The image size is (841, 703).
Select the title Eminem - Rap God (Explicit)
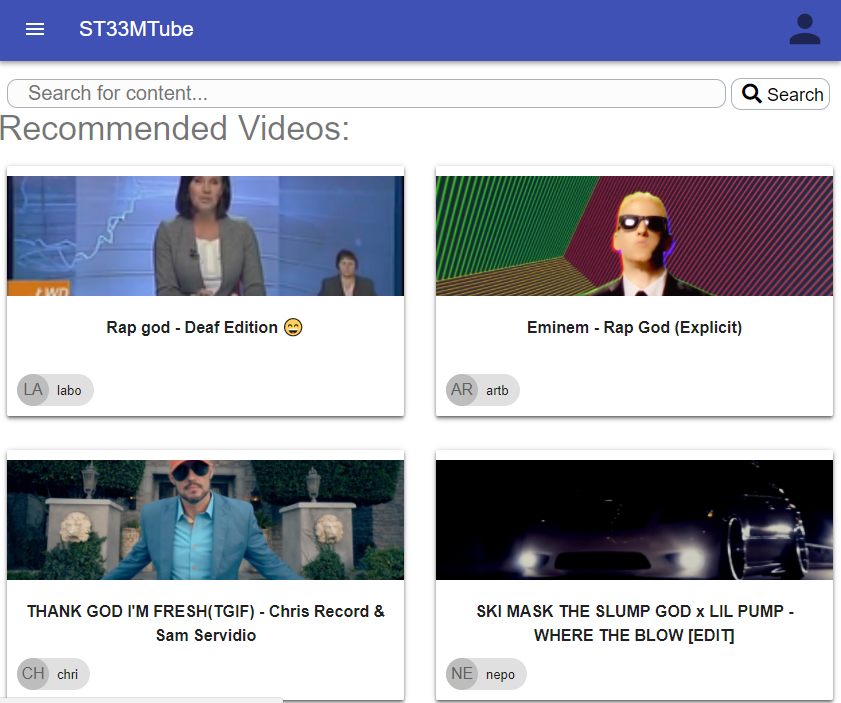pyautogui.click(x=635, y=327)
